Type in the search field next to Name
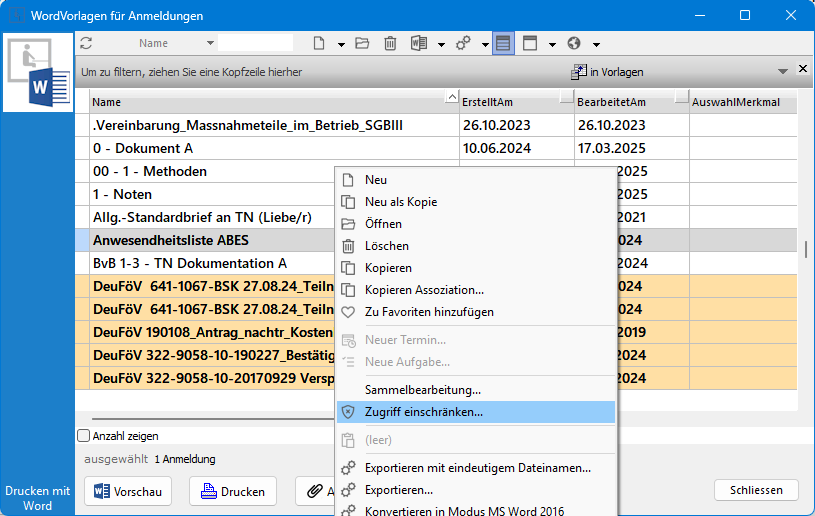Screen dimensions: 815x516 pos(256,43)
